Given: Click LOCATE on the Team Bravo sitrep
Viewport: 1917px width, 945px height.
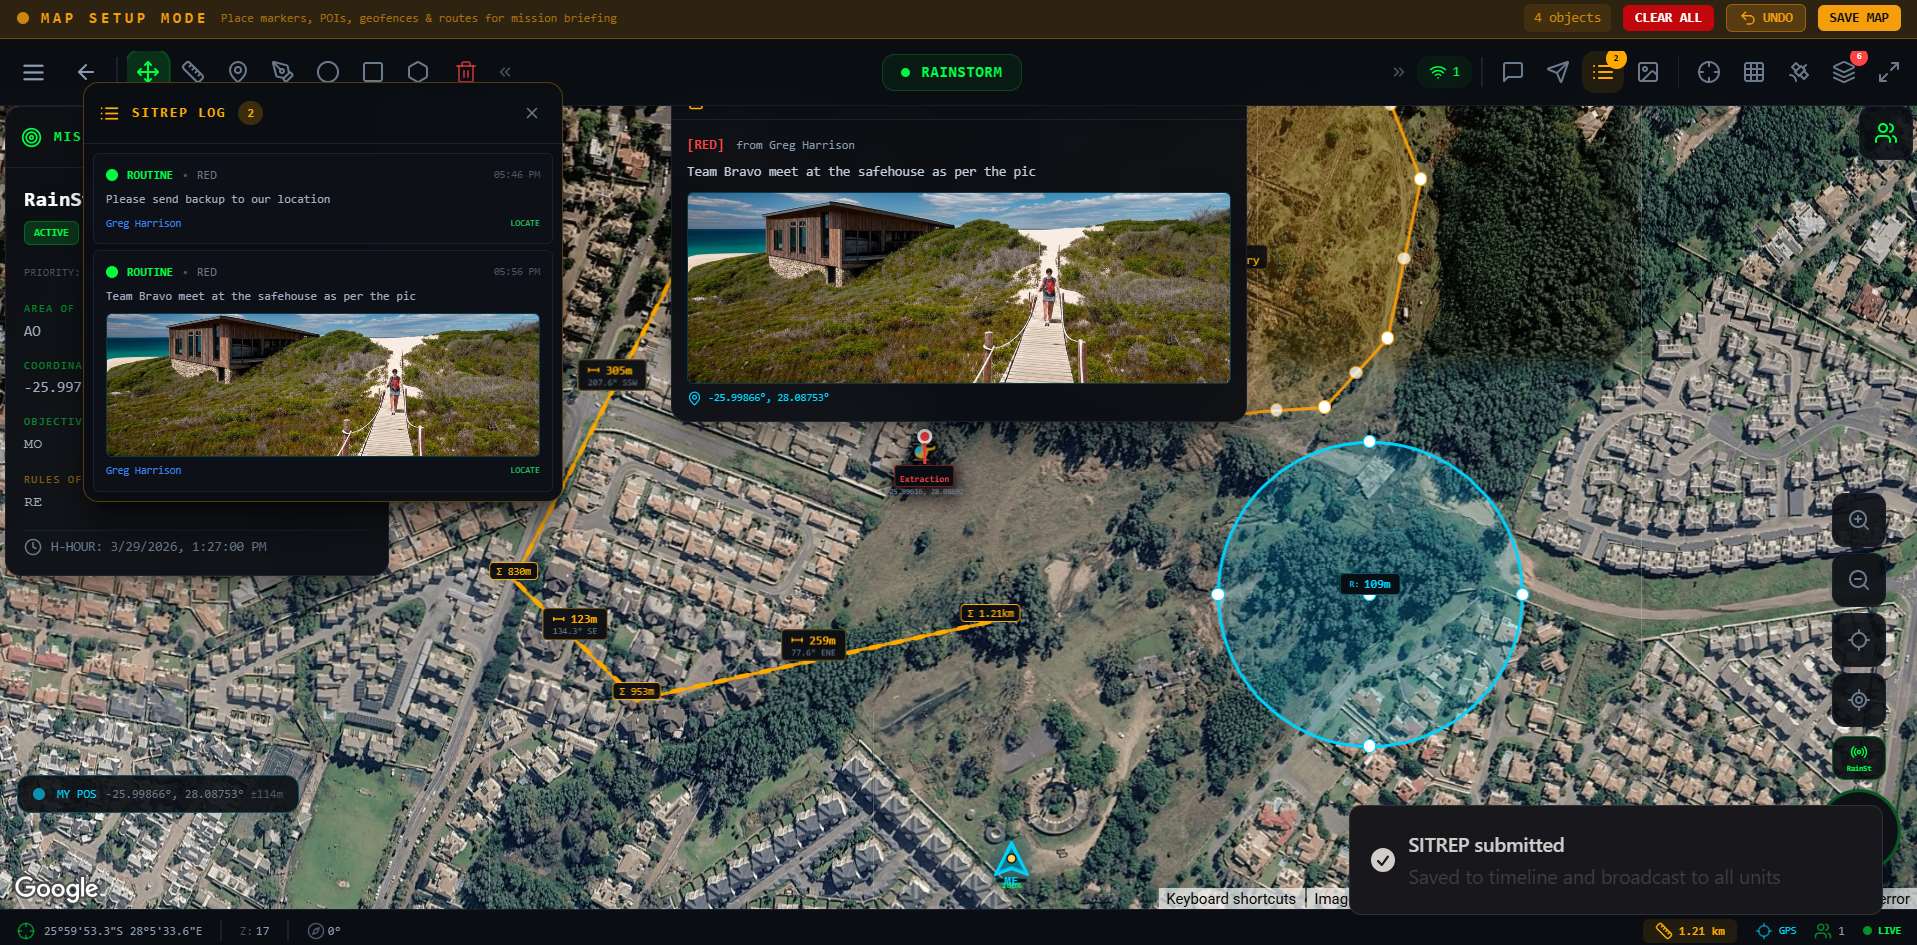Looking at the screenshot, I should tap(524, 470).
